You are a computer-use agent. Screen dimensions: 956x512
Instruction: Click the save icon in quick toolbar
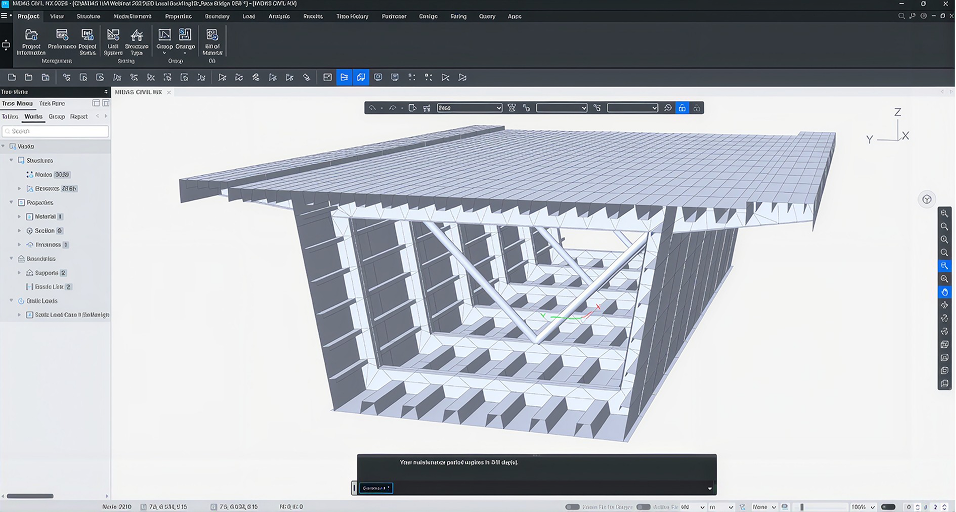46,77
